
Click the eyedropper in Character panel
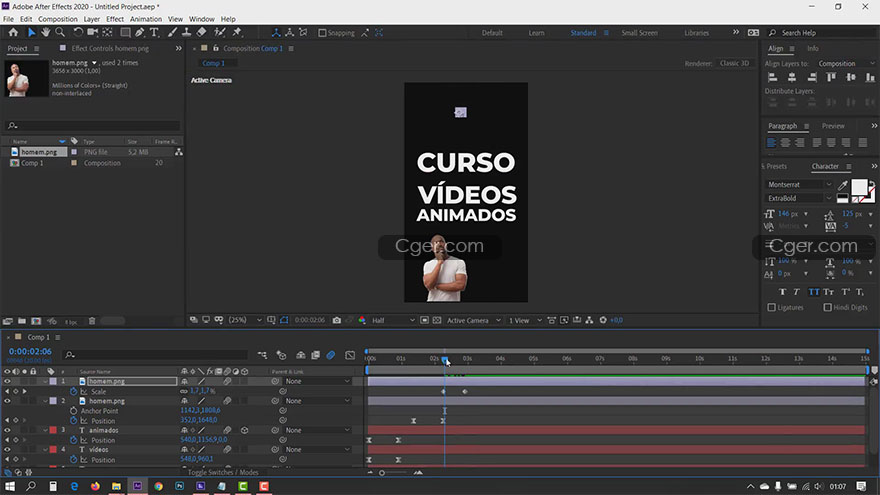(x=842, y=185)
